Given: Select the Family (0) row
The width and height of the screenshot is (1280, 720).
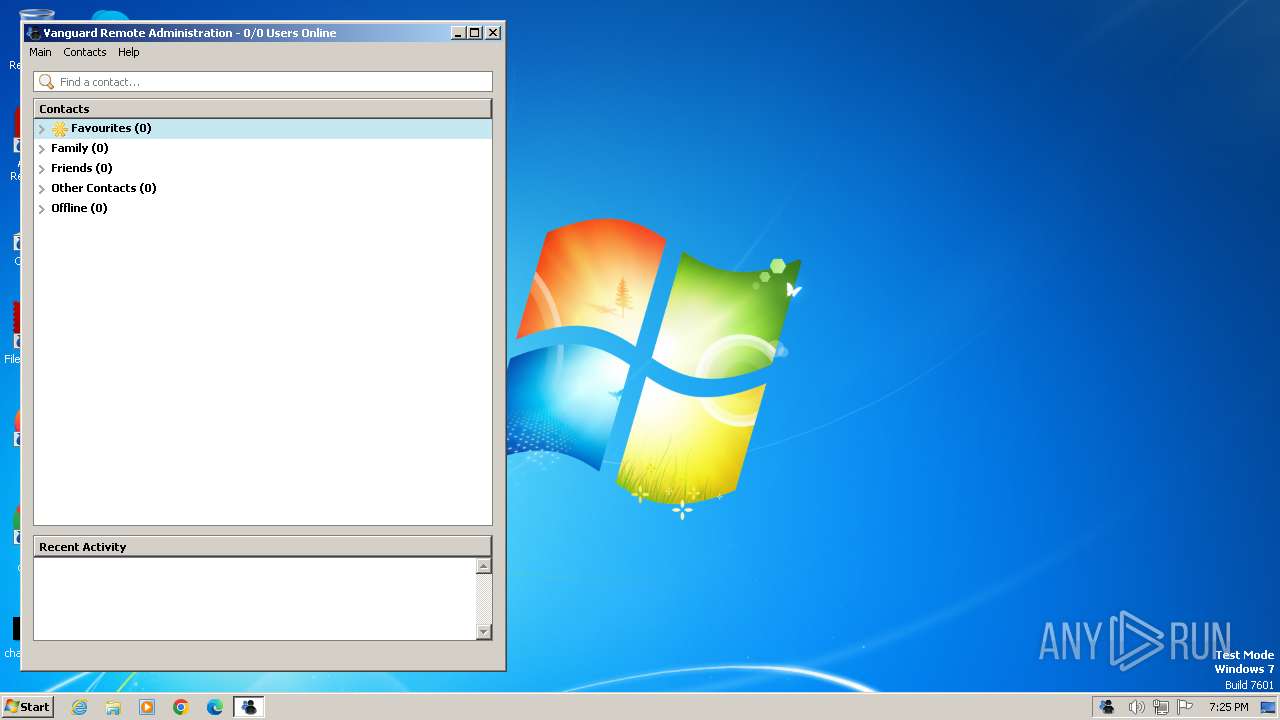Looking at the screenshot, I should [x=263, y=148].
